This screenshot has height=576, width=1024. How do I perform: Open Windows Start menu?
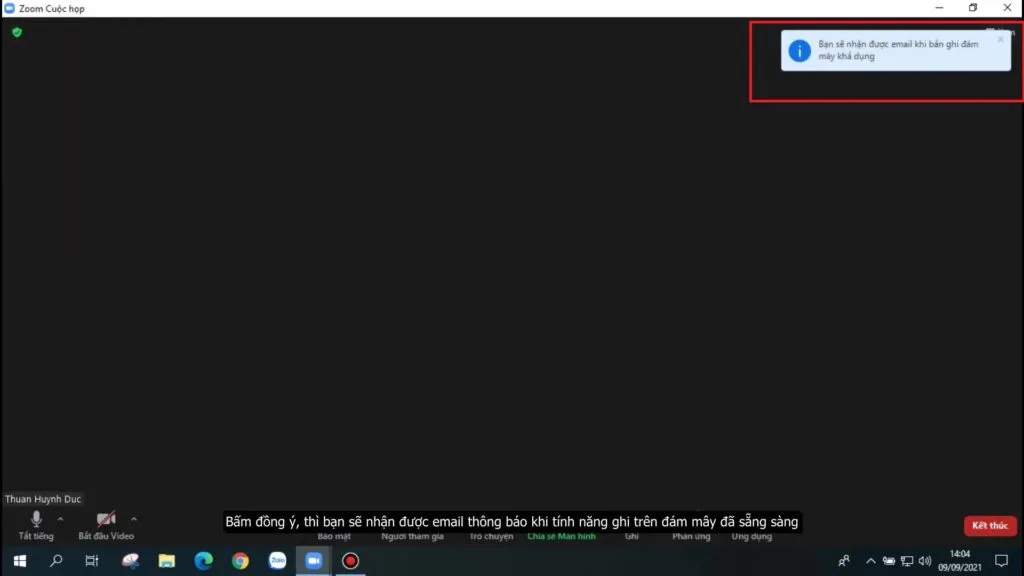tap(19, 561)
